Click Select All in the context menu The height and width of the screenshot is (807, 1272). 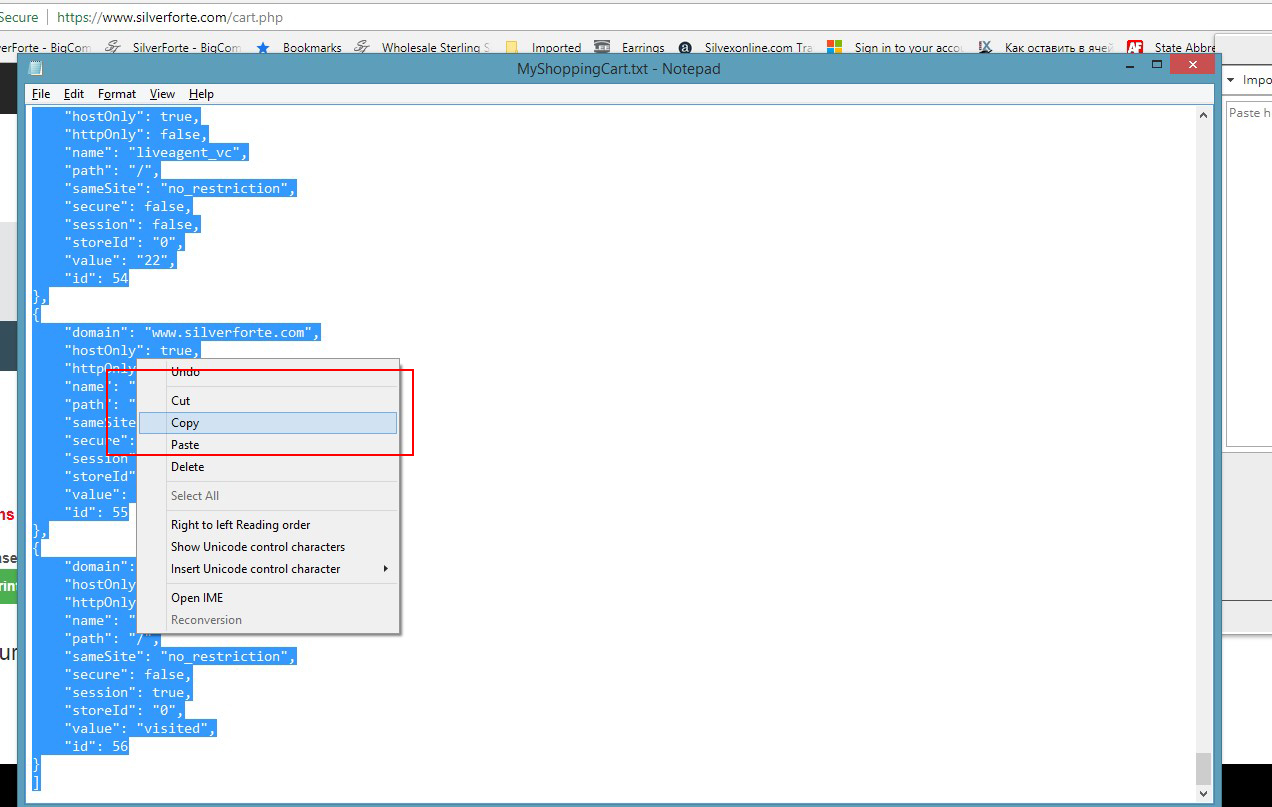point(268,496)
